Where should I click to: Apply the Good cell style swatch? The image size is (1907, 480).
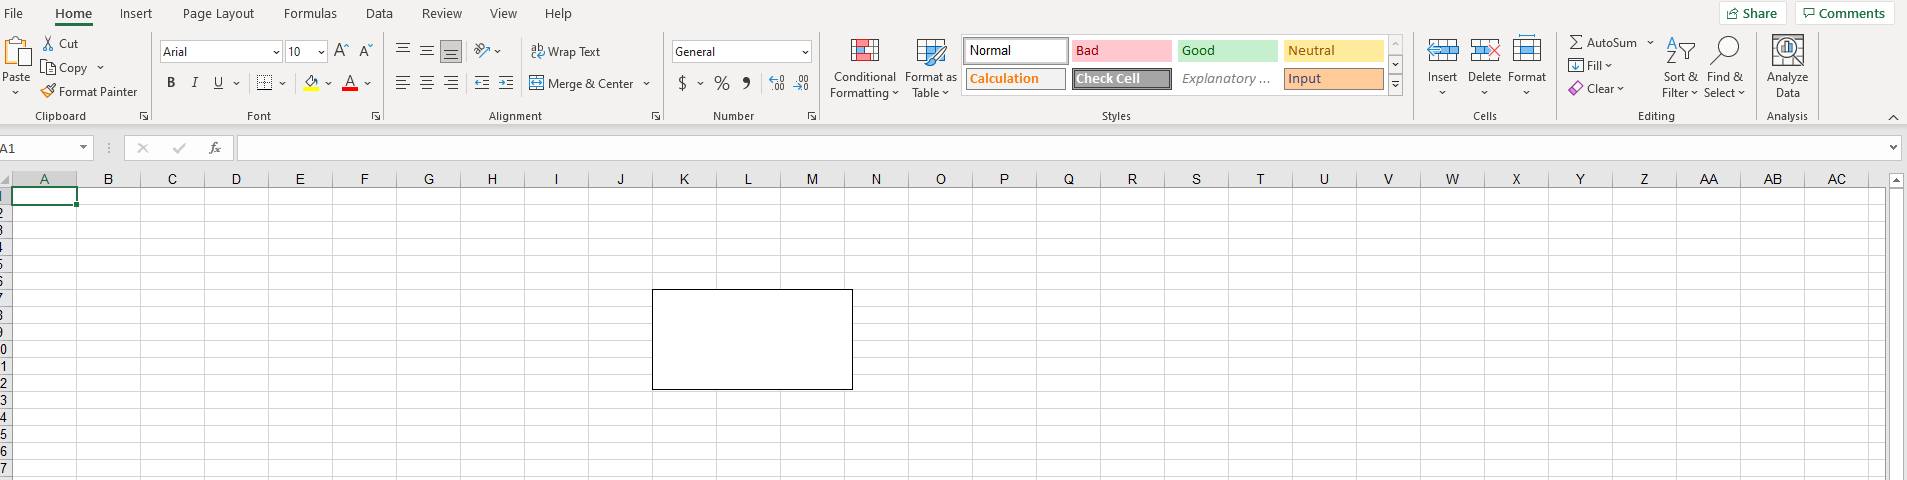1227,51
